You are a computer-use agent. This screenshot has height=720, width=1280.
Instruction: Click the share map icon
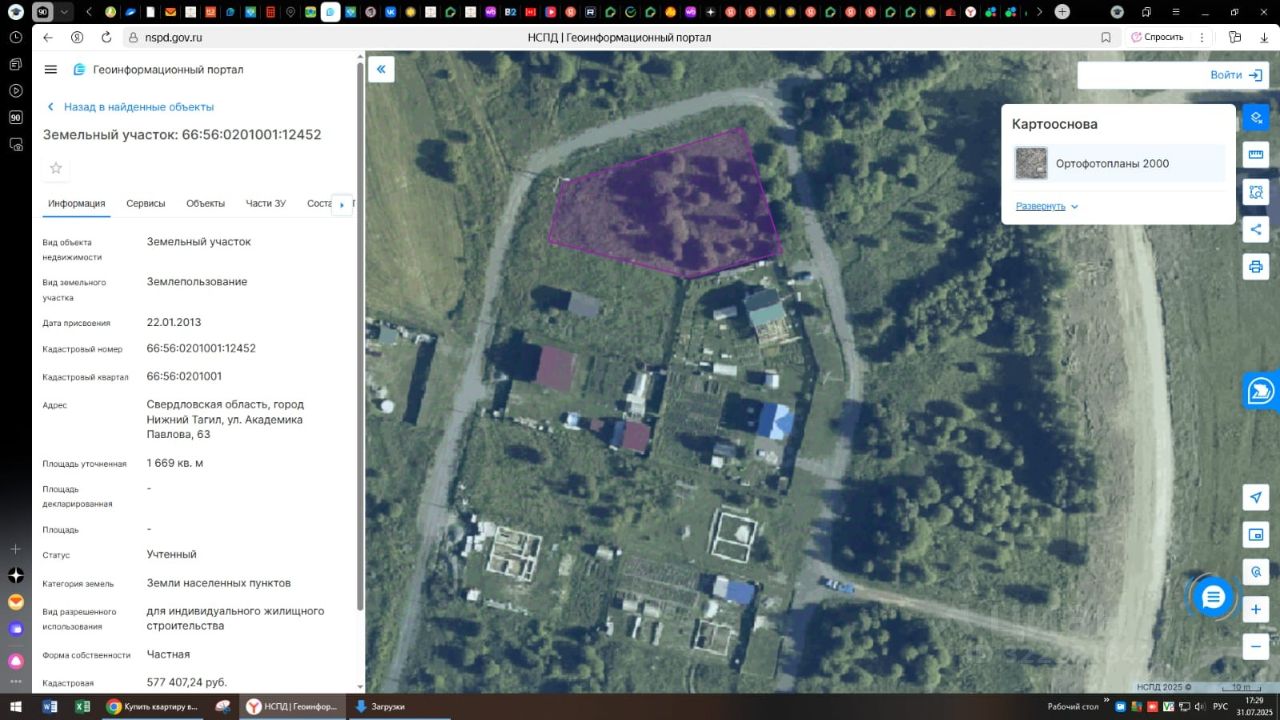[x=1256, y=229]
